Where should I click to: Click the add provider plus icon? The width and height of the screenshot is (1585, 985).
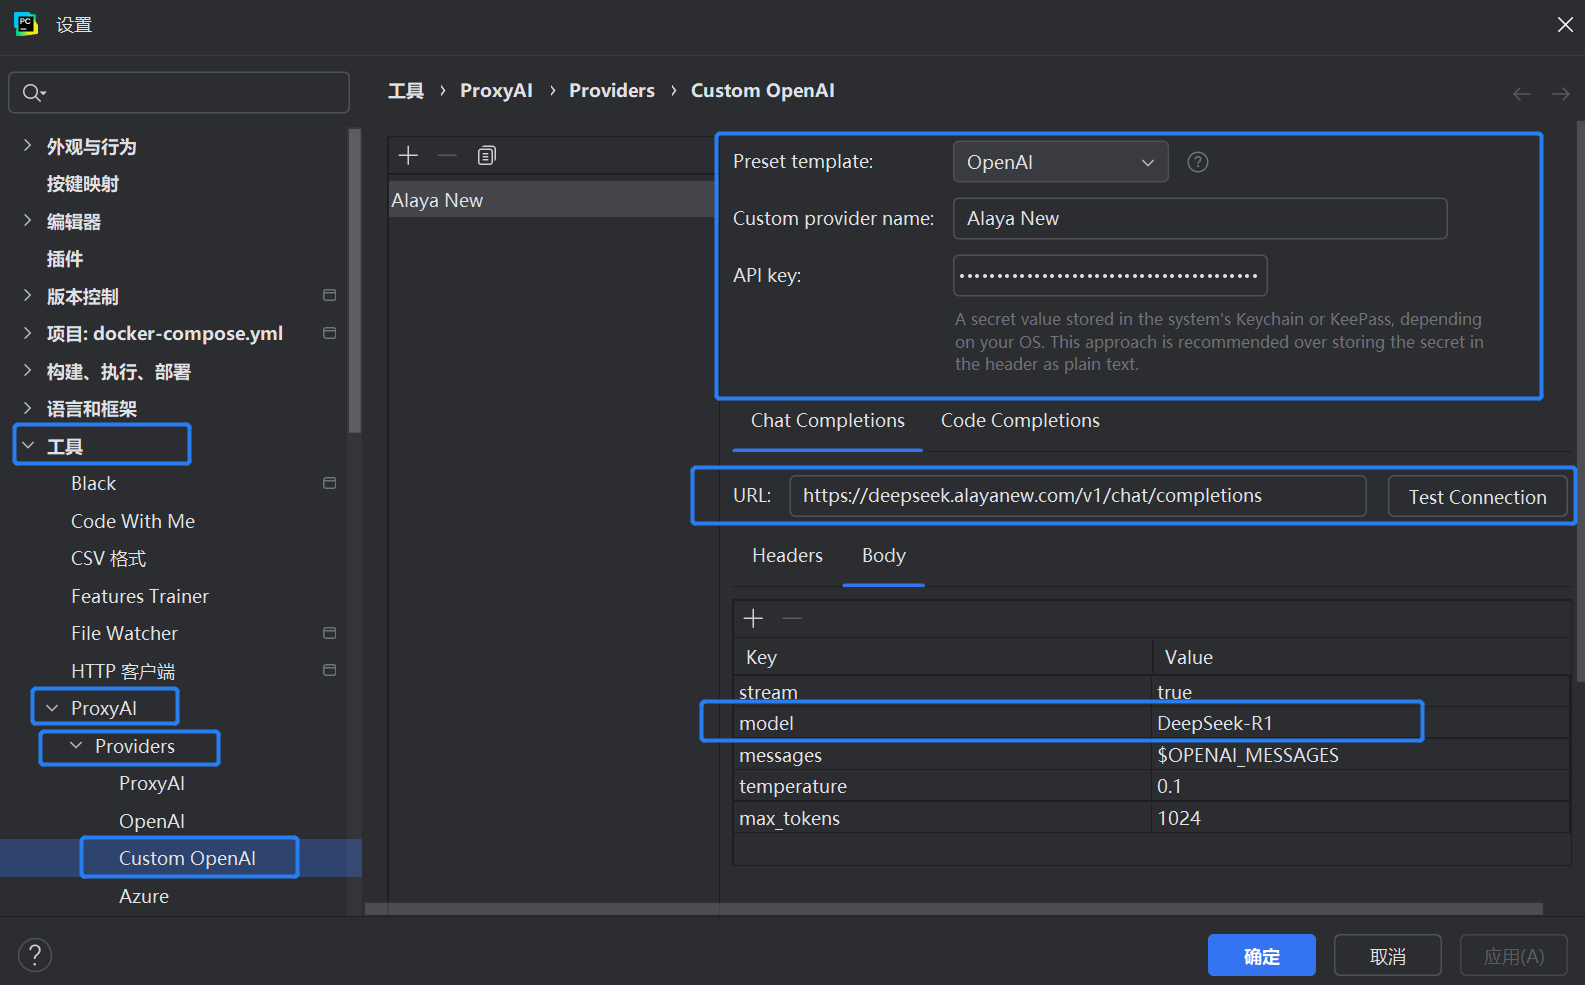(x=408, y=155)
